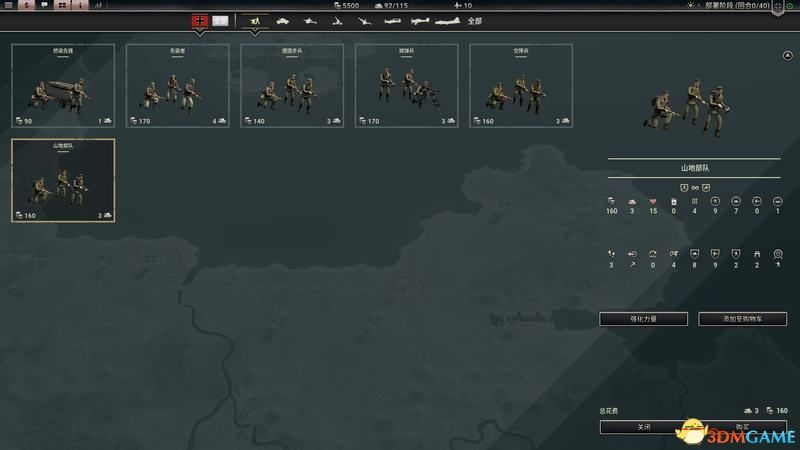Click the binoculars spotting stat icon
The height and width of the screenshot is (450, 800).
tap(757, 254)
